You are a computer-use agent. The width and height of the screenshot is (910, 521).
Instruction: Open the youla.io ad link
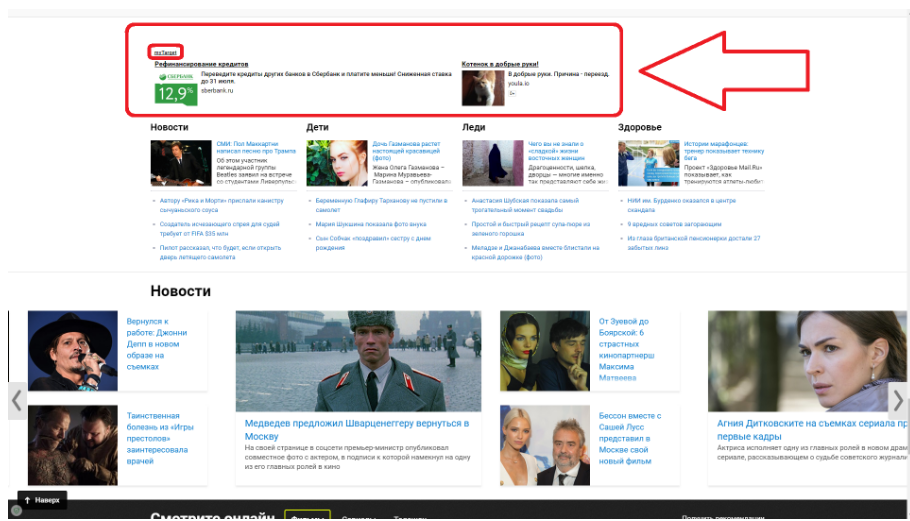pyautogui.click(x=519, y=84)
